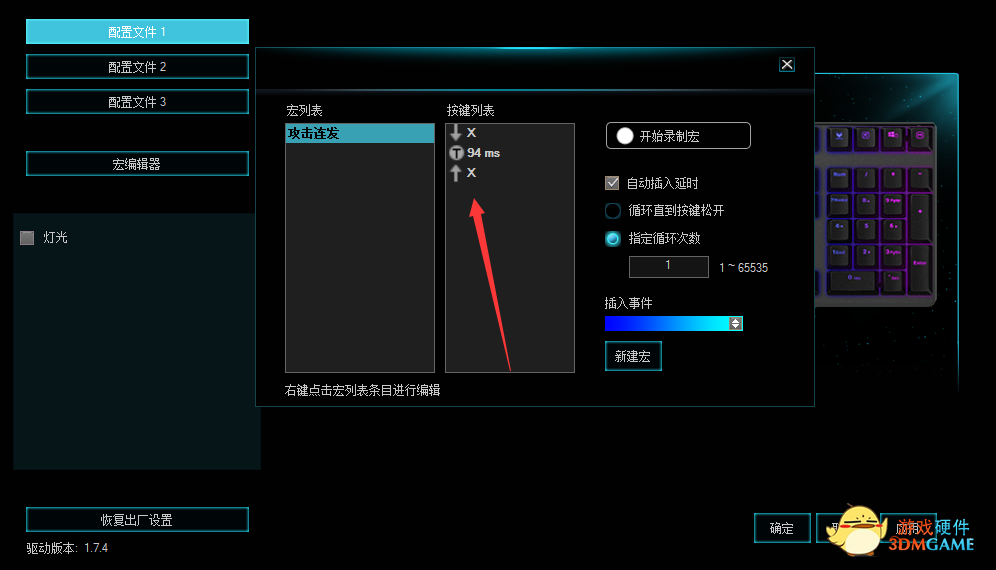Close the macro editor dialog

click(787, 64)
